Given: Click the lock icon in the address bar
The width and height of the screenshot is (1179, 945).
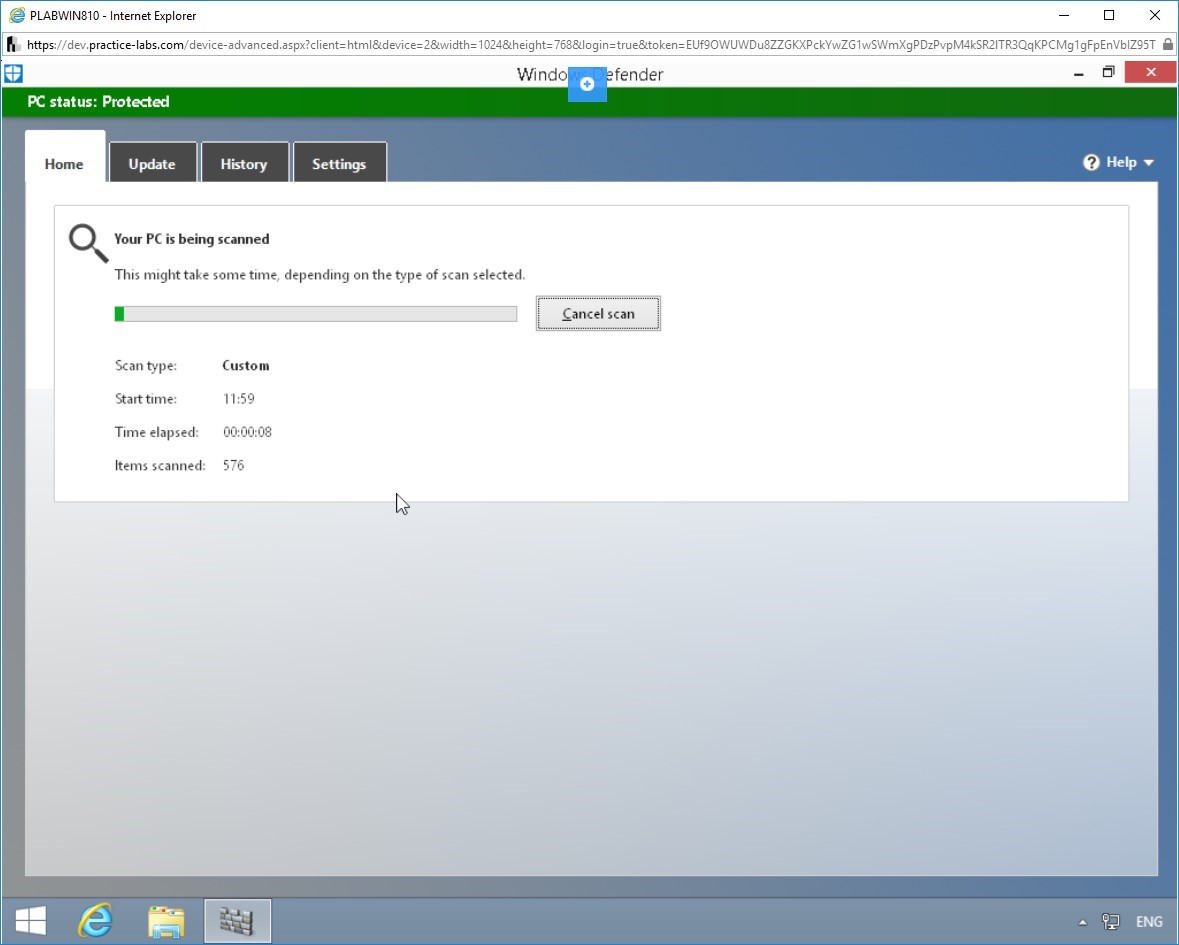Looking at the screenshot, I should pos(1167,45).
